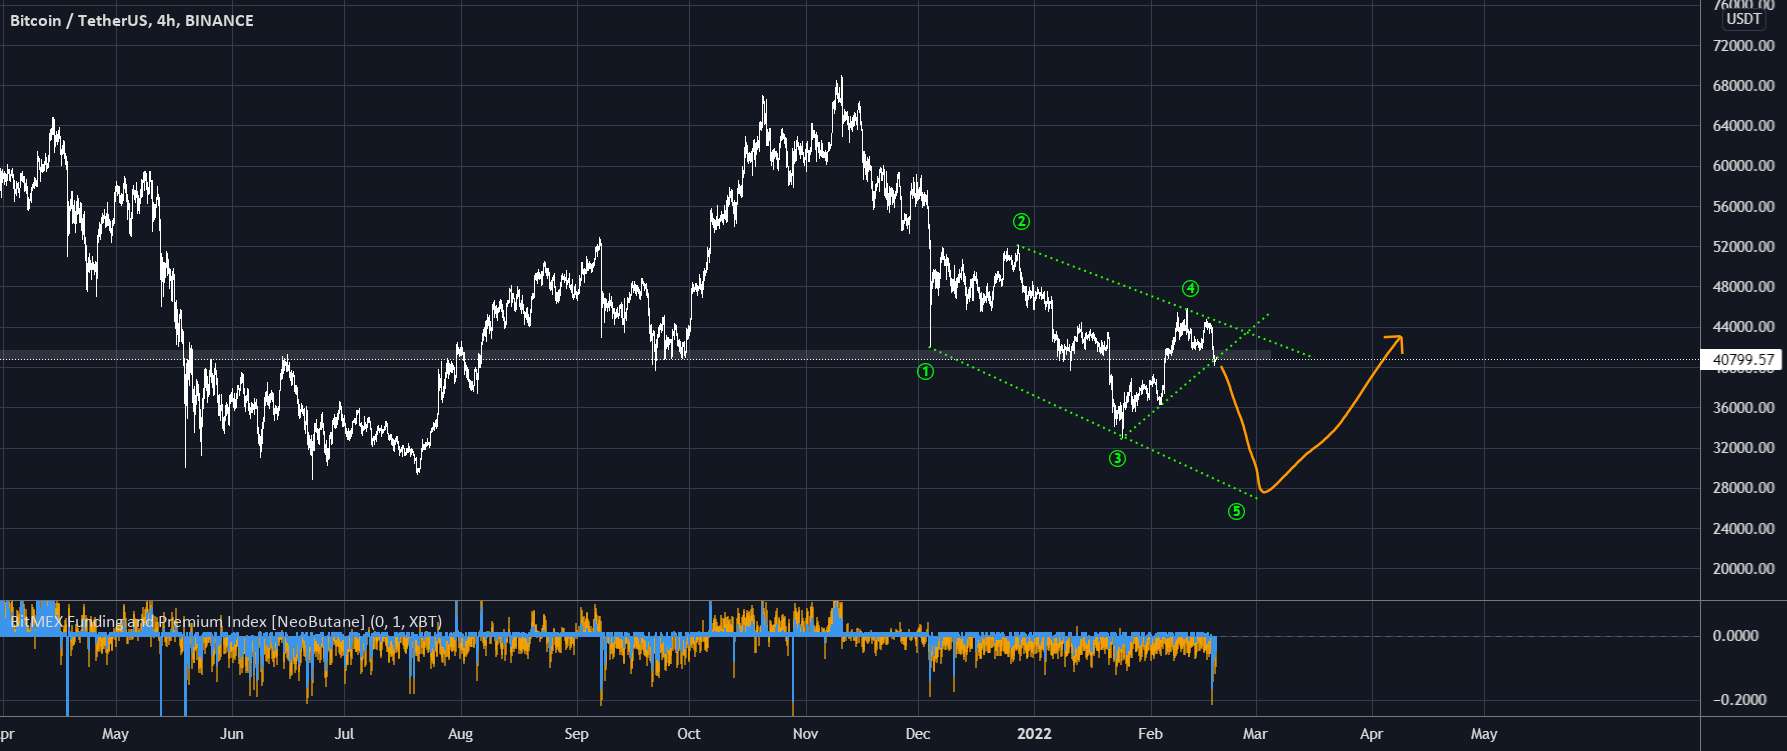Click the 56000.00 price axis label
The width and height of the screenshot is (1787, 751).
[x=1744, y=207]
